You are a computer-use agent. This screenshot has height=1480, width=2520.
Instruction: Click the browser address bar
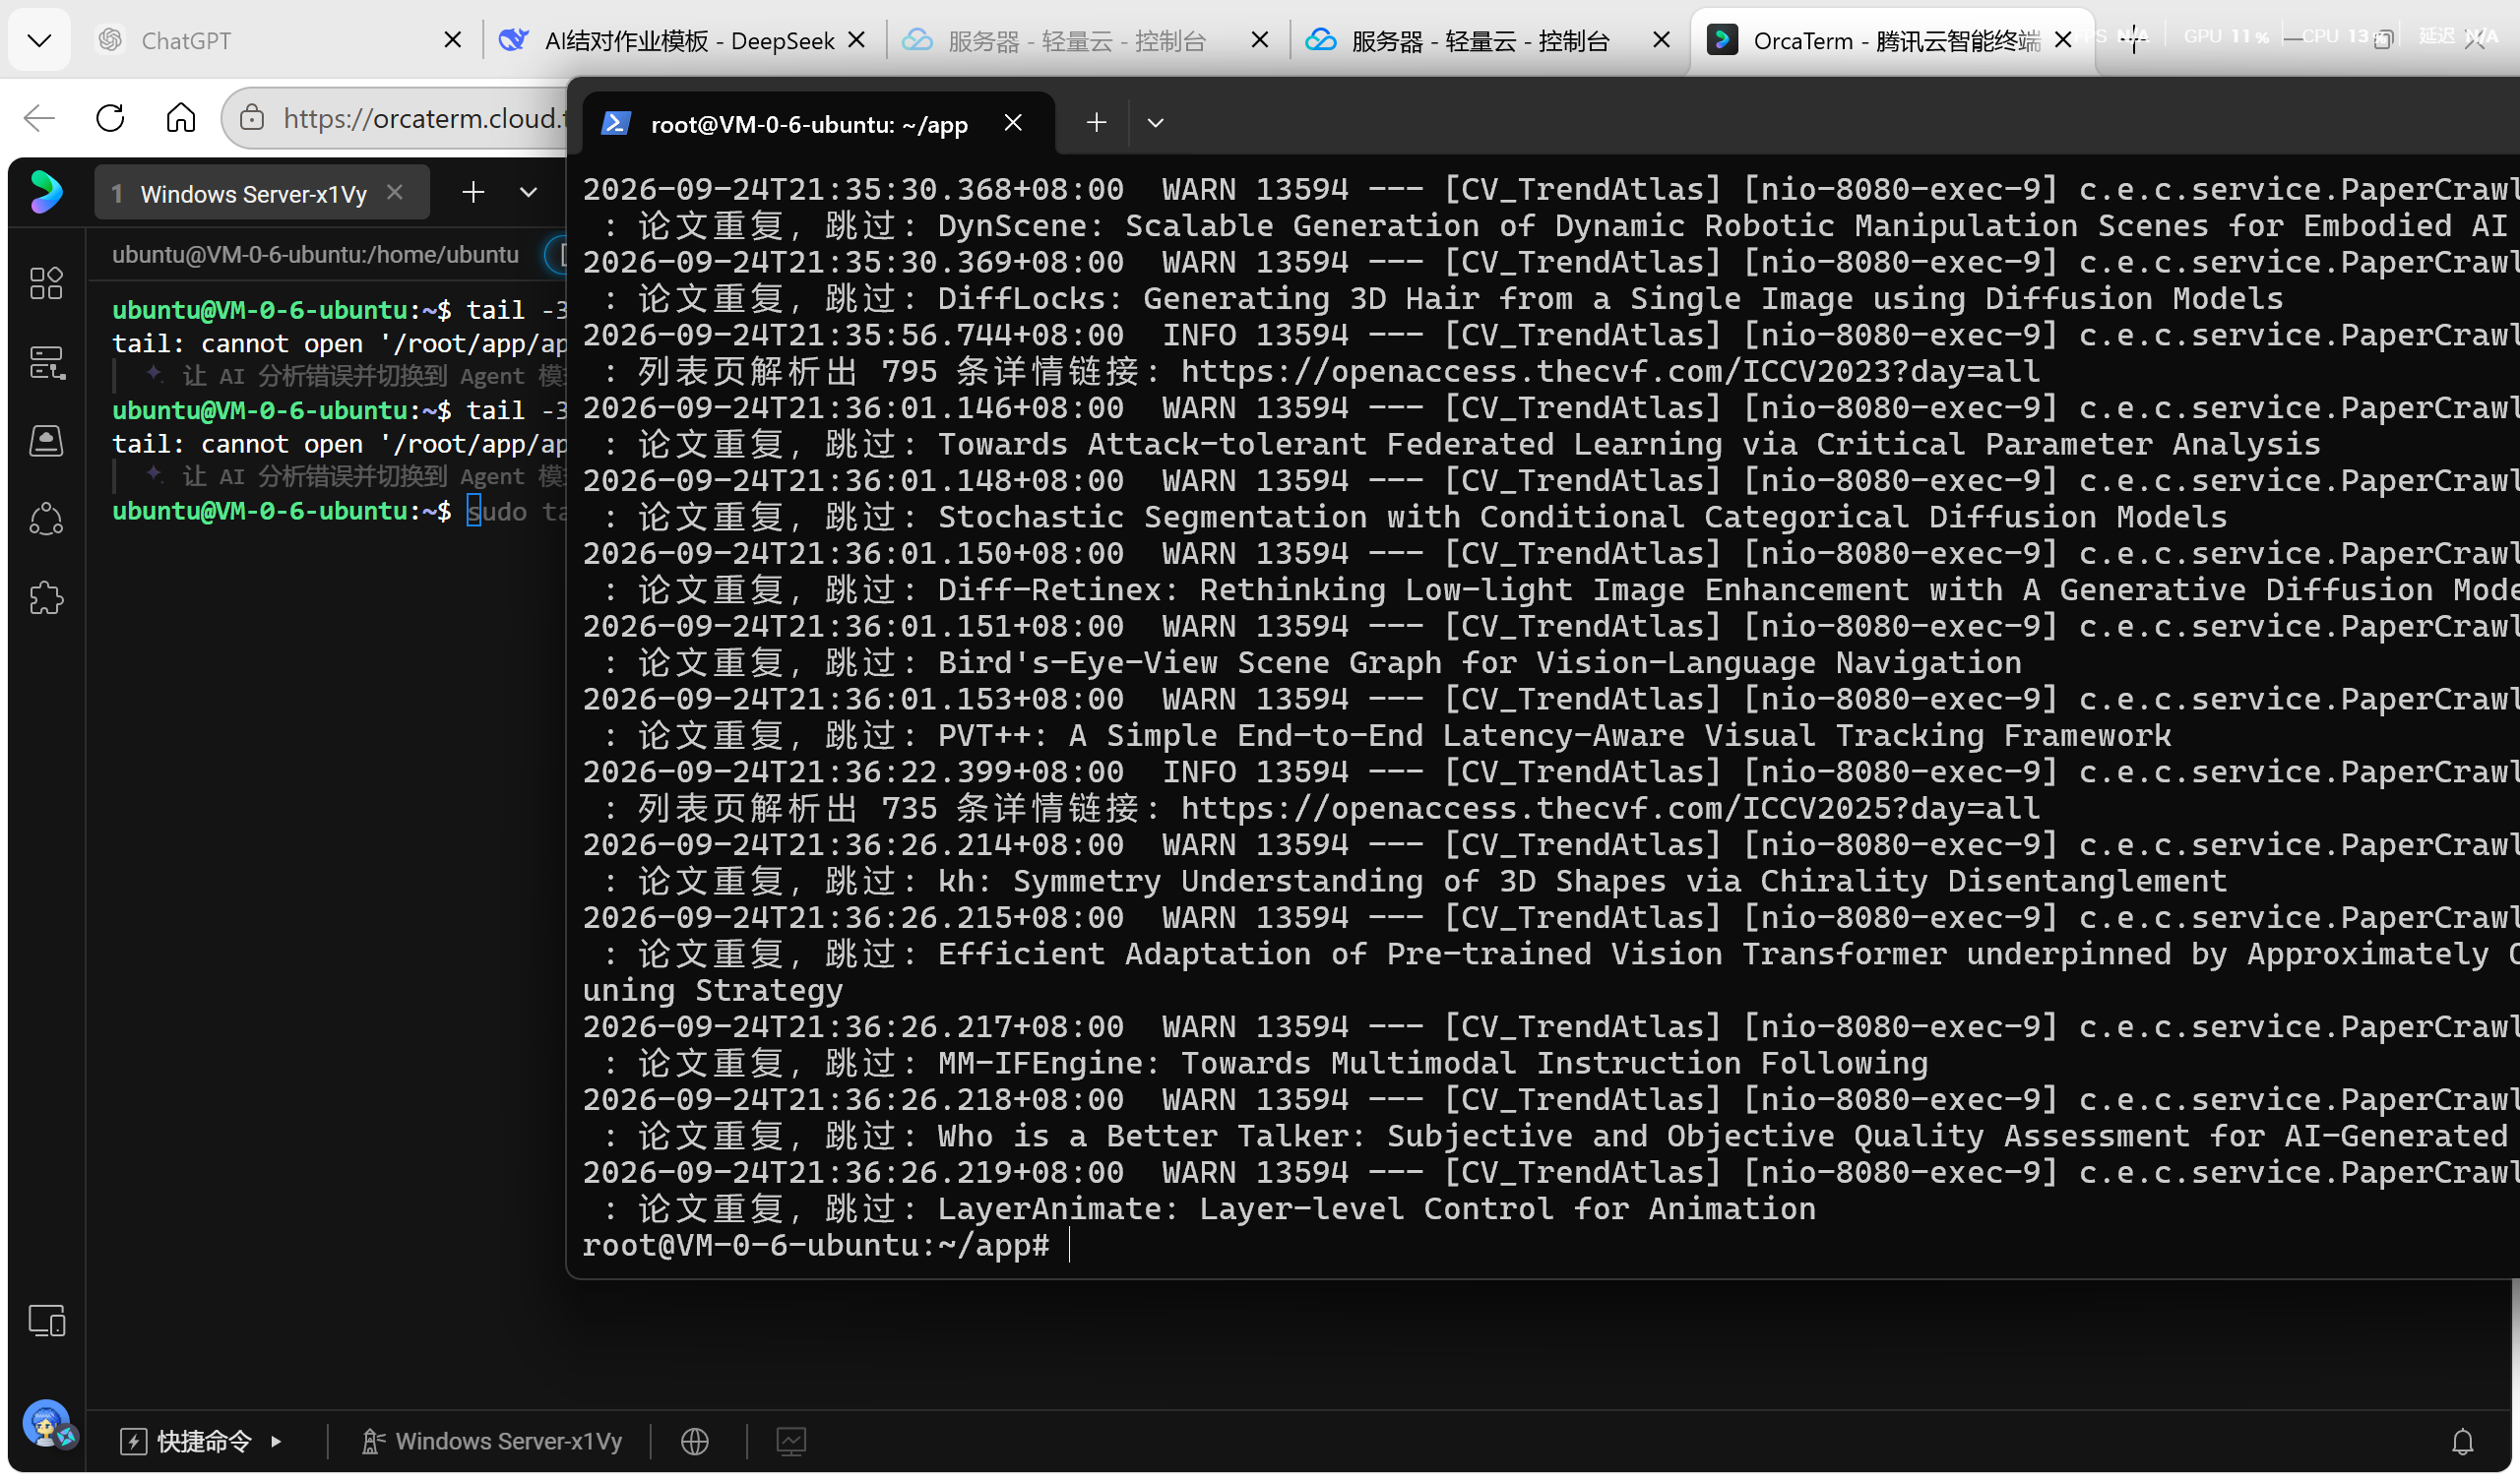[x=405, y=118]
